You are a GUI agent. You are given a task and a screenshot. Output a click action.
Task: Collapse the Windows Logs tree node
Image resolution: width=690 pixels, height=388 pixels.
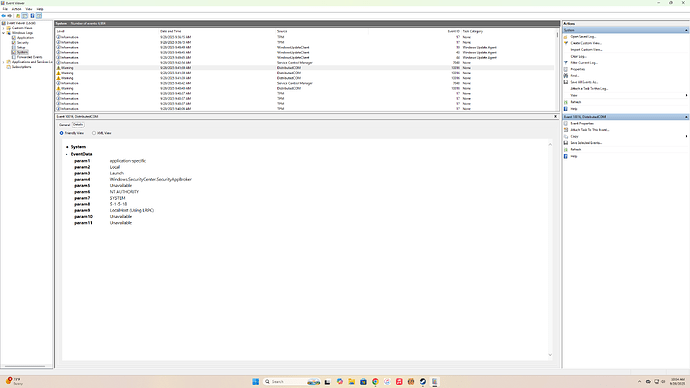pos(4,33)
